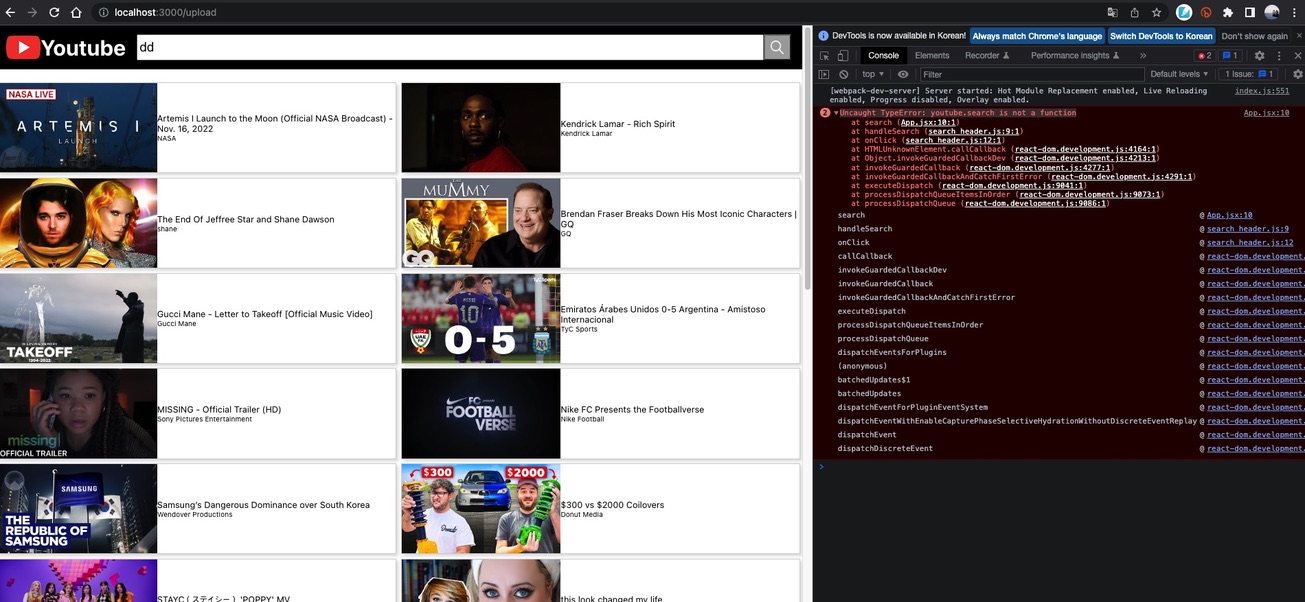
Task: Switch to the Elements tab
Action: pyautogui.click(x=932, y=56)
